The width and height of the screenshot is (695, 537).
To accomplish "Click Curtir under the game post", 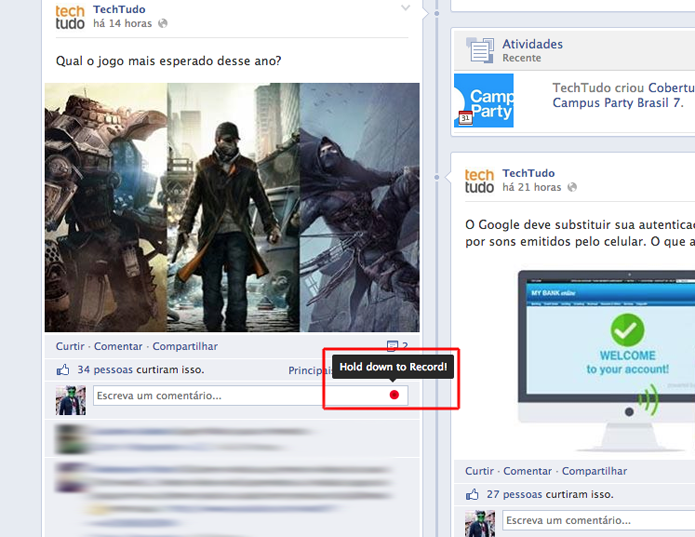I will (x=70, y=346).
